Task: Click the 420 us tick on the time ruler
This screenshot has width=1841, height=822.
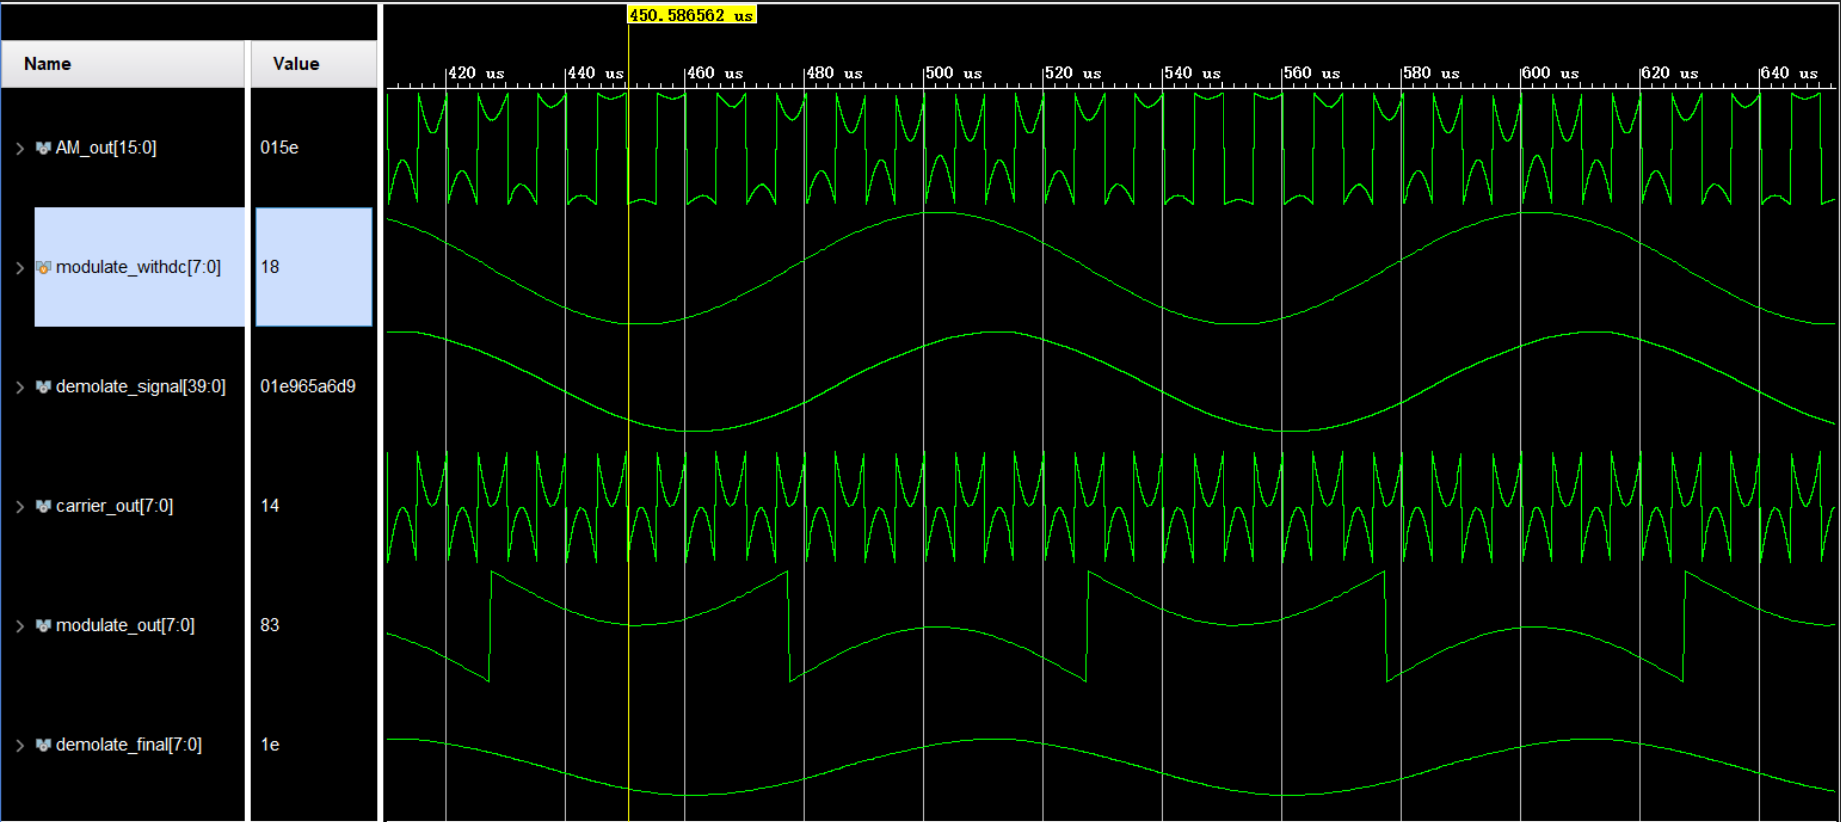Action: pyautogui.click(x=476, y=73)
